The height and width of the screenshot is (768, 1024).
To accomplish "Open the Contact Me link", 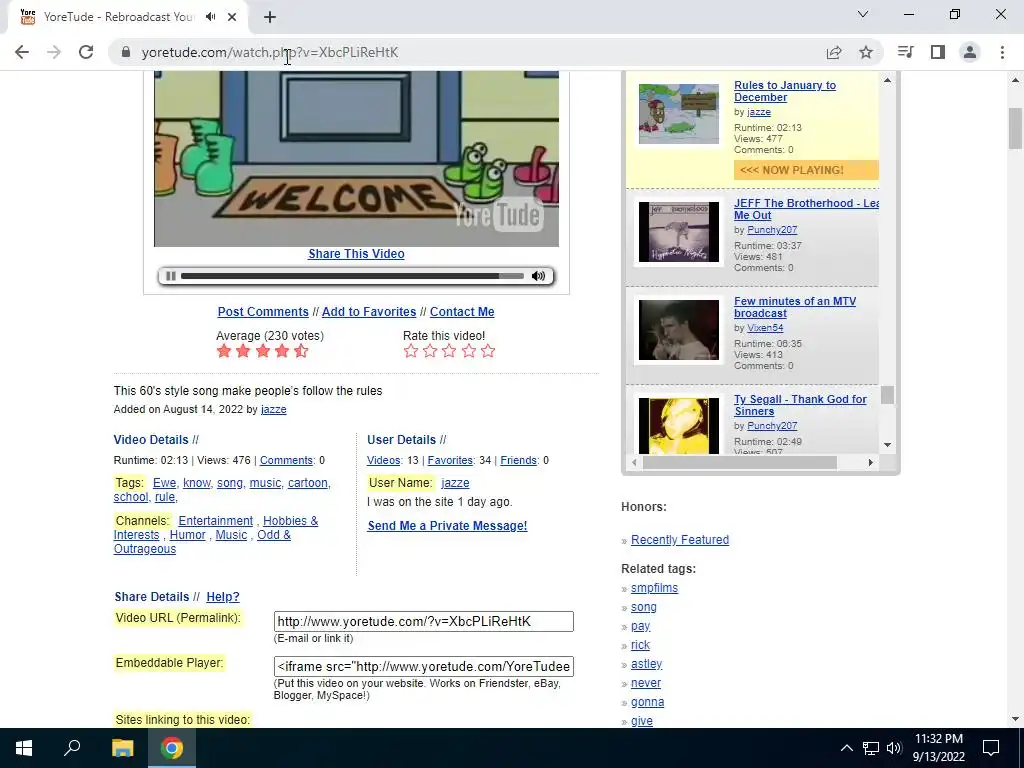I will pyautogui.click(x=462, y=312).
